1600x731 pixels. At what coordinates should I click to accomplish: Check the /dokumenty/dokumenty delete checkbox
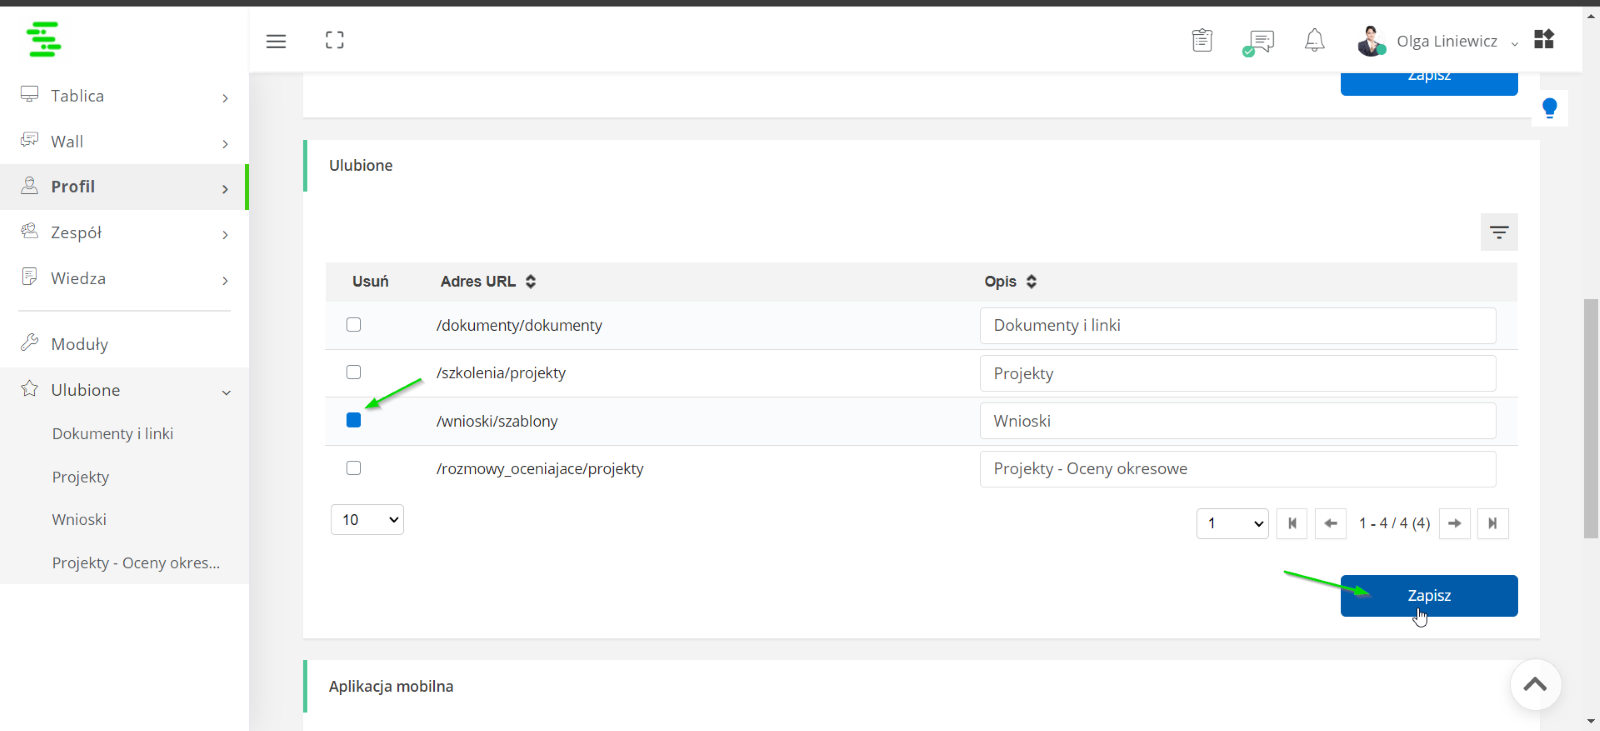[353, 324]
